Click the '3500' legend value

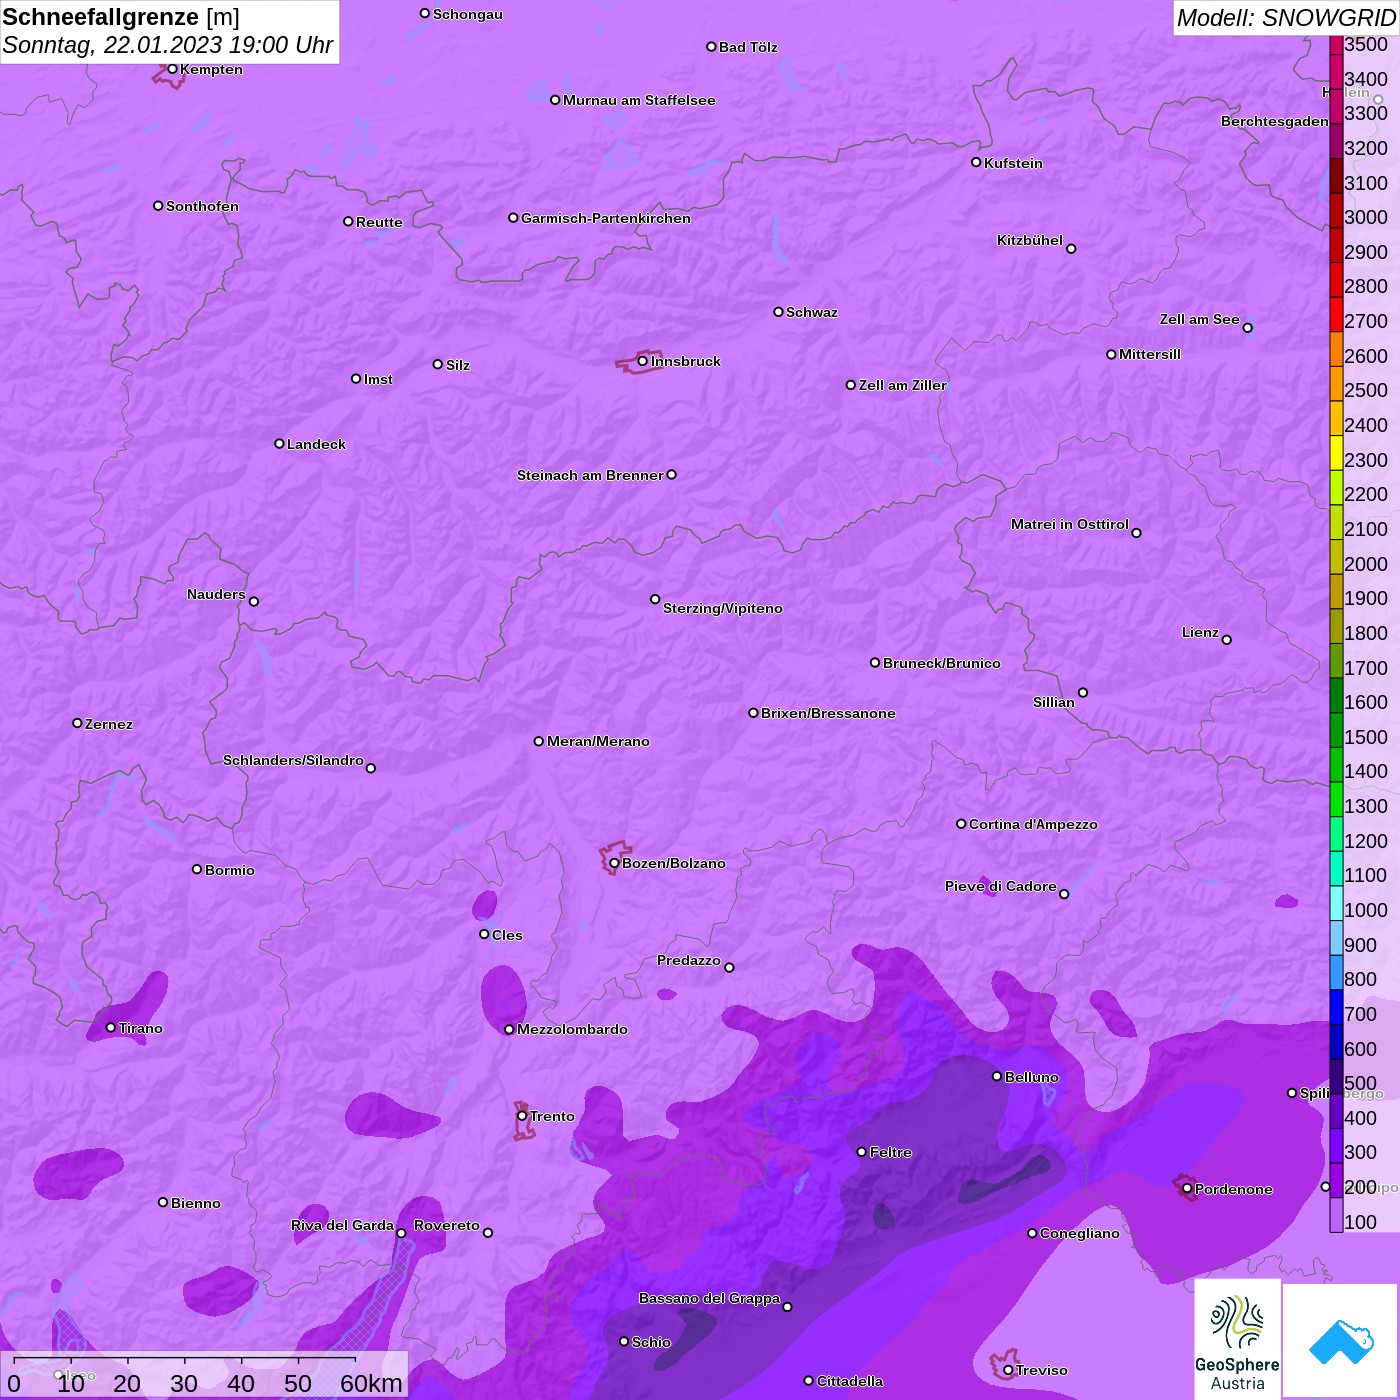pos(1366,44)
